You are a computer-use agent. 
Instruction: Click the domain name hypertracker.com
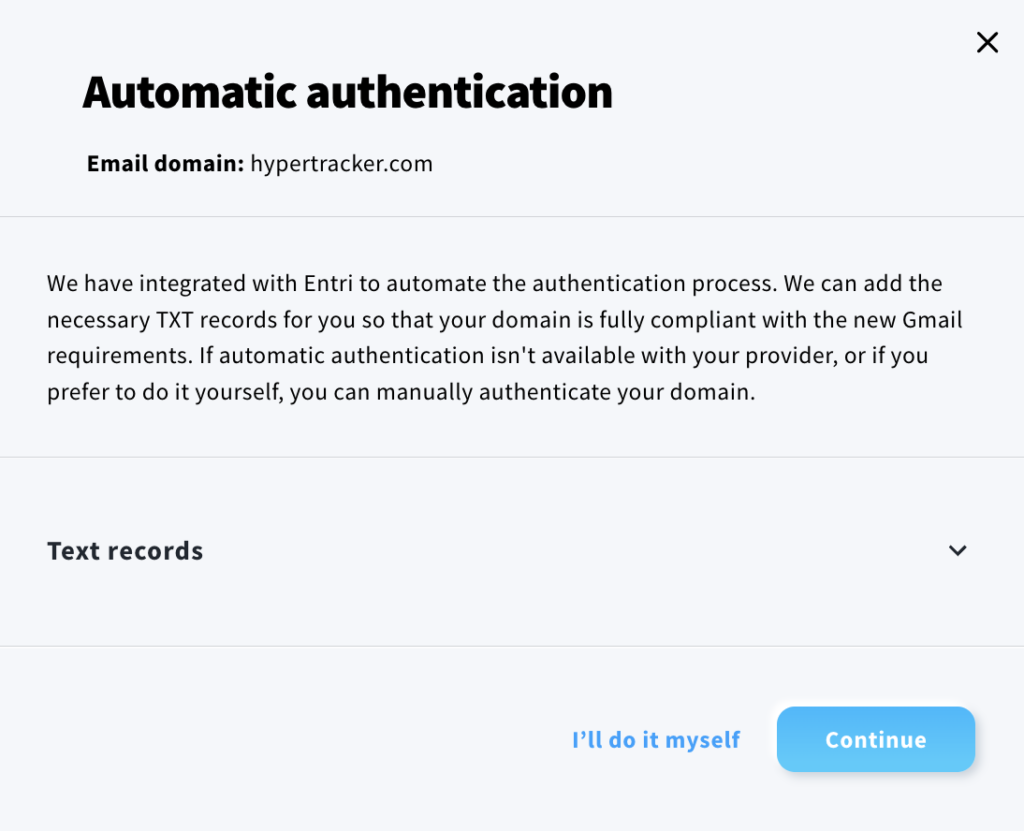(x=340, y=163)
